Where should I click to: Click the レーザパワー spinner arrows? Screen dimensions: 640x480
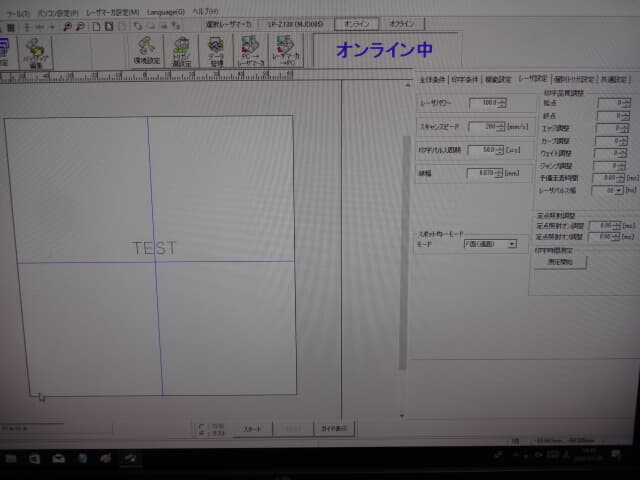point(502,102)
